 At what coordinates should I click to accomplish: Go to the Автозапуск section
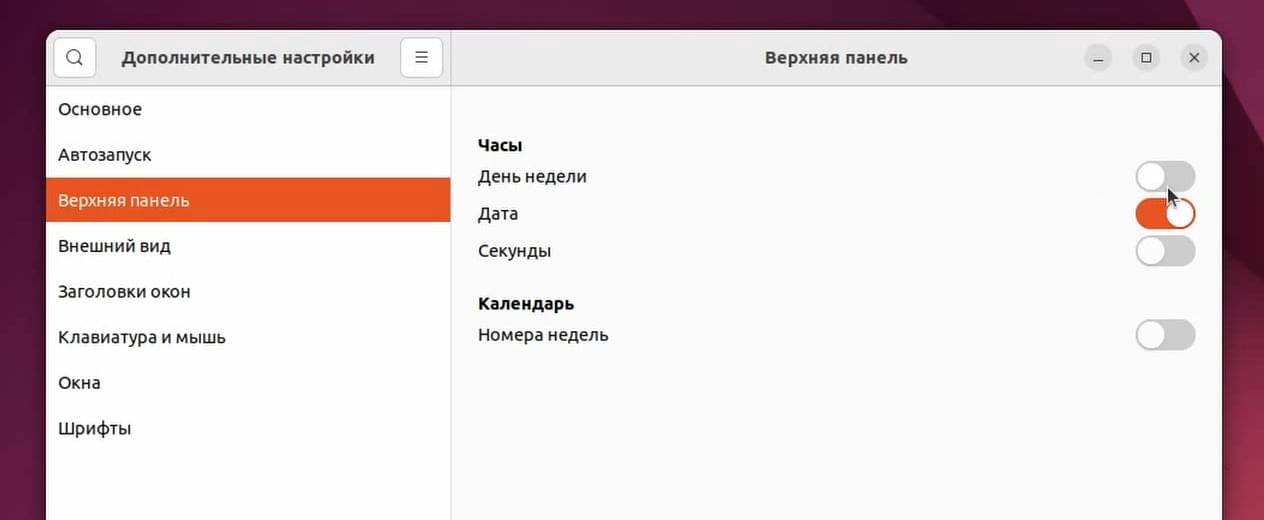248,155
